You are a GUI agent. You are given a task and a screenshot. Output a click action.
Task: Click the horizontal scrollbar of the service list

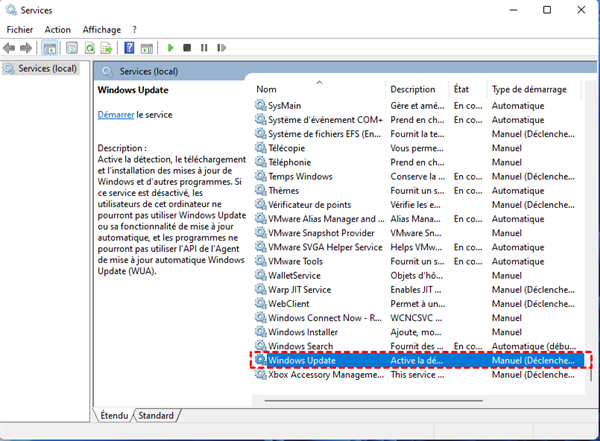tap(373, 401)
